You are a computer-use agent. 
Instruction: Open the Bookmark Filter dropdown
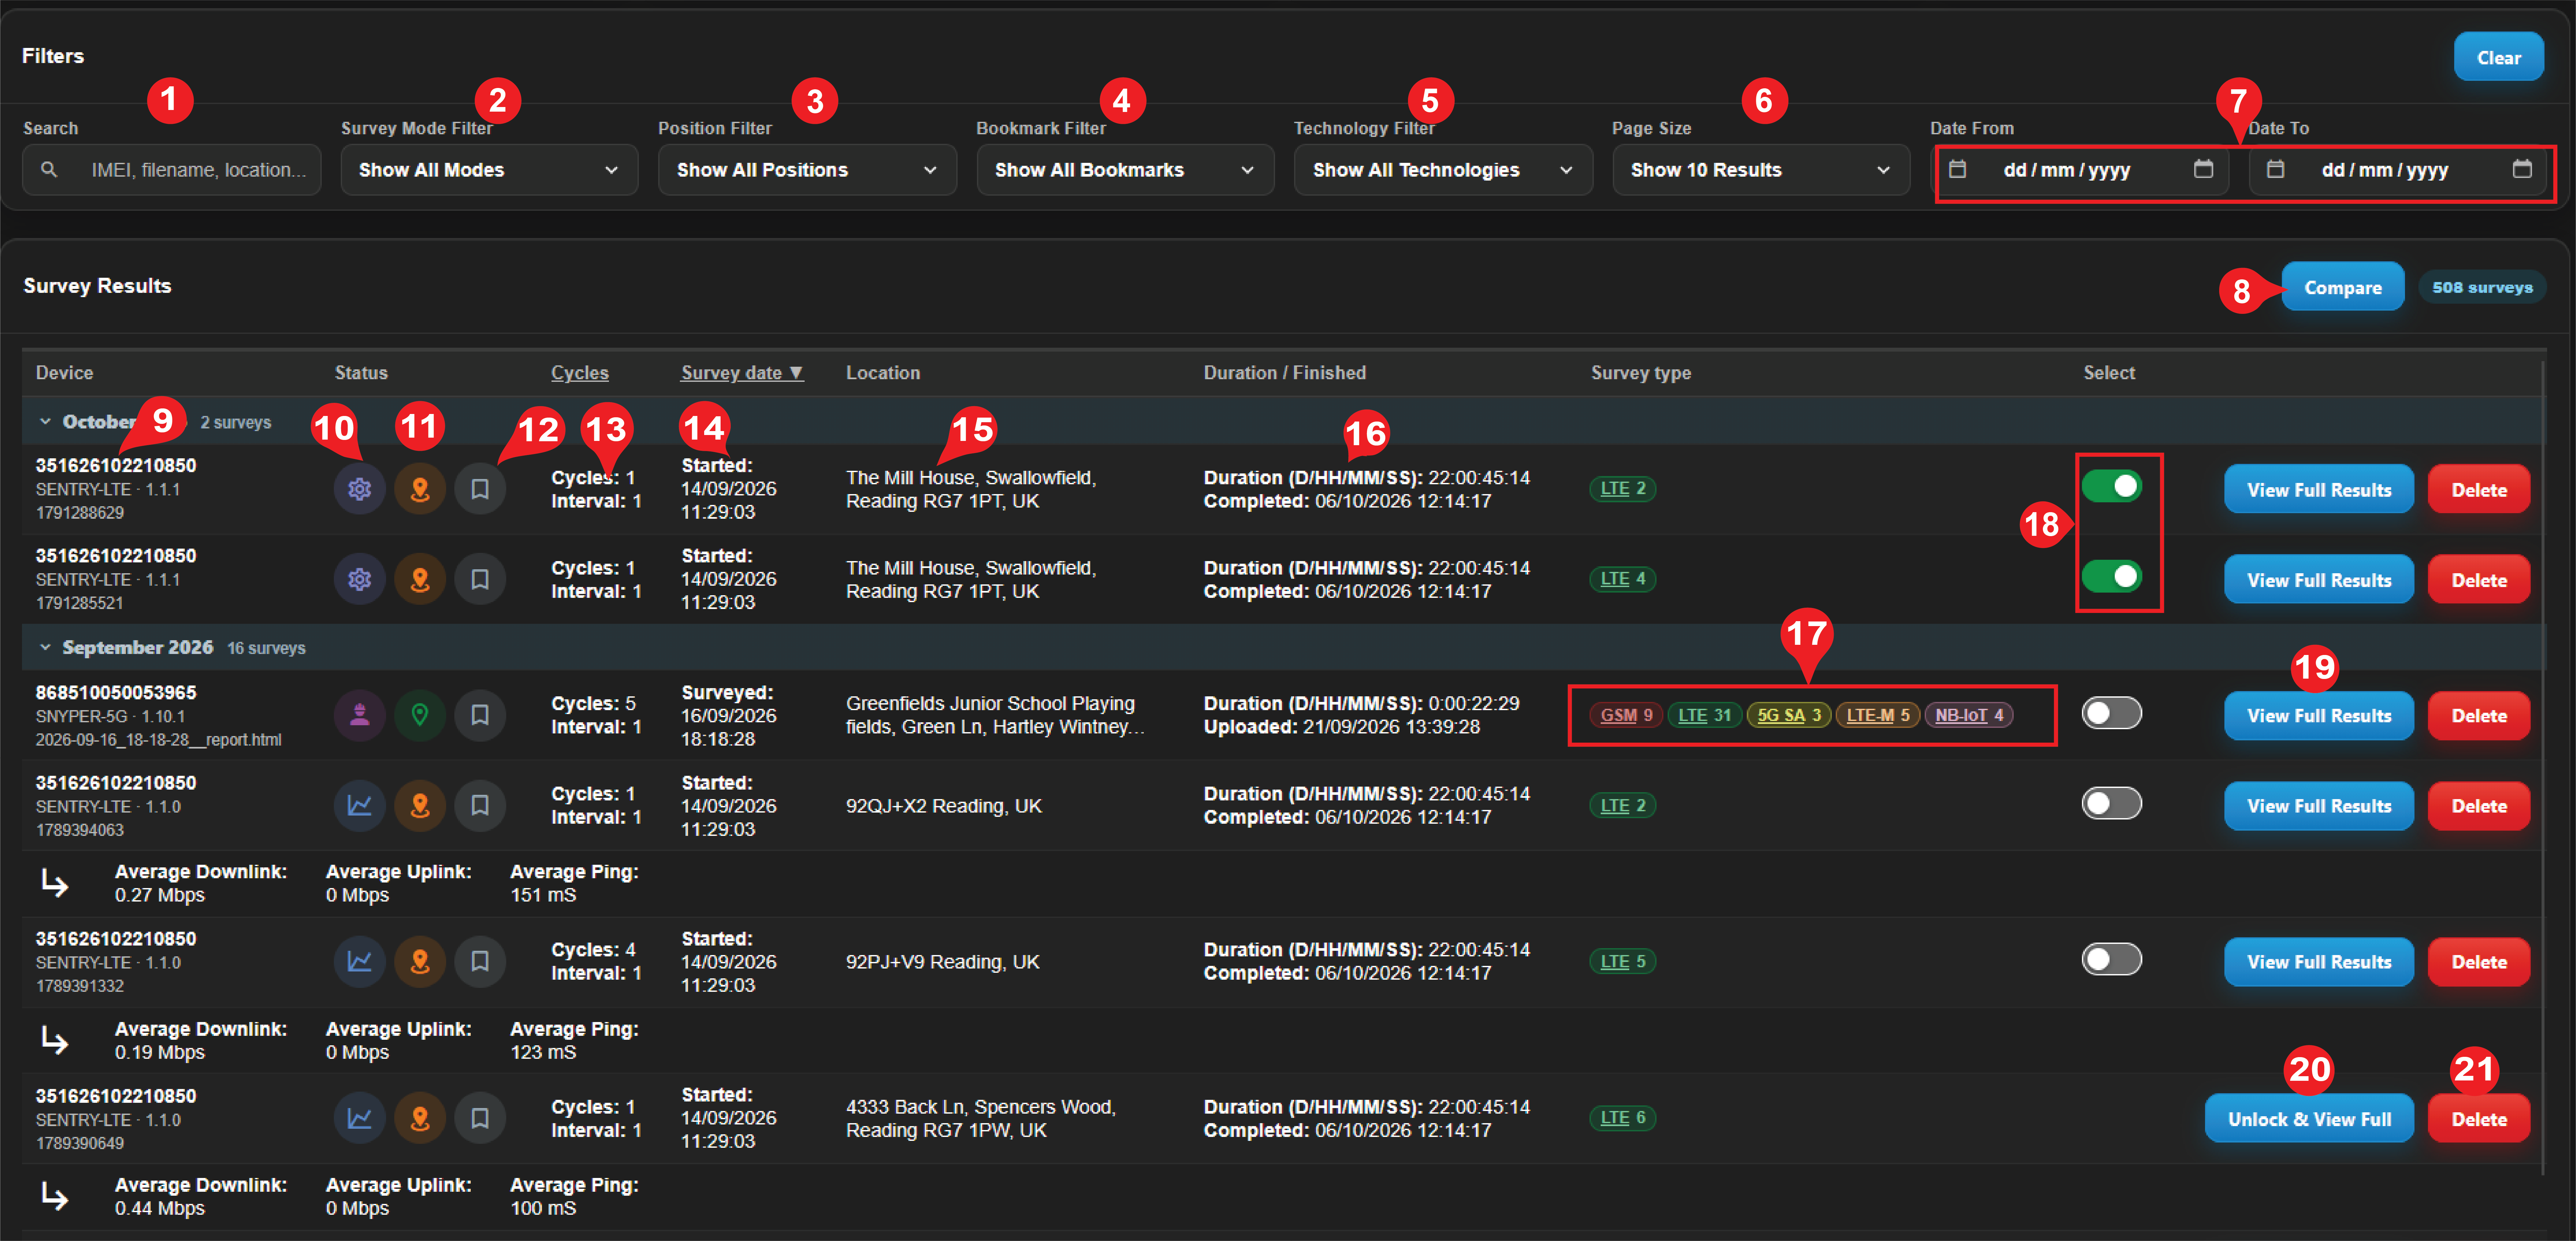[1125, 170]
